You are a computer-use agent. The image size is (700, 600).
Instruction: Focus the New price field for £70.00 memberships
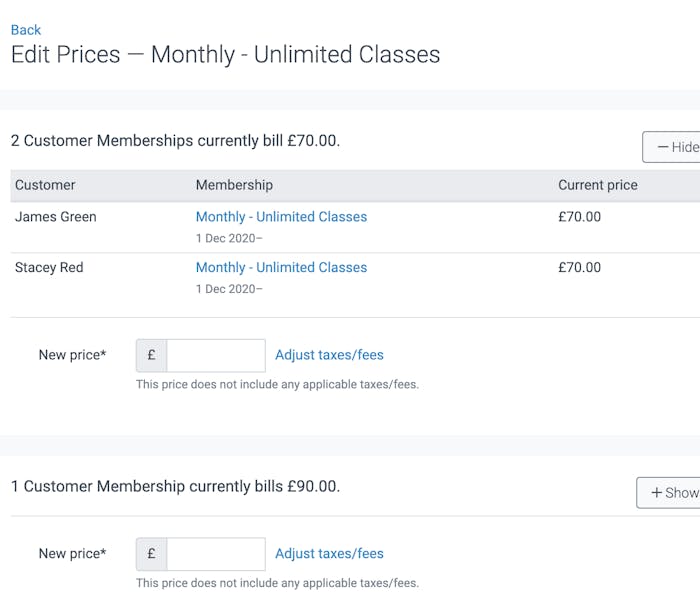tap(215, 355)
